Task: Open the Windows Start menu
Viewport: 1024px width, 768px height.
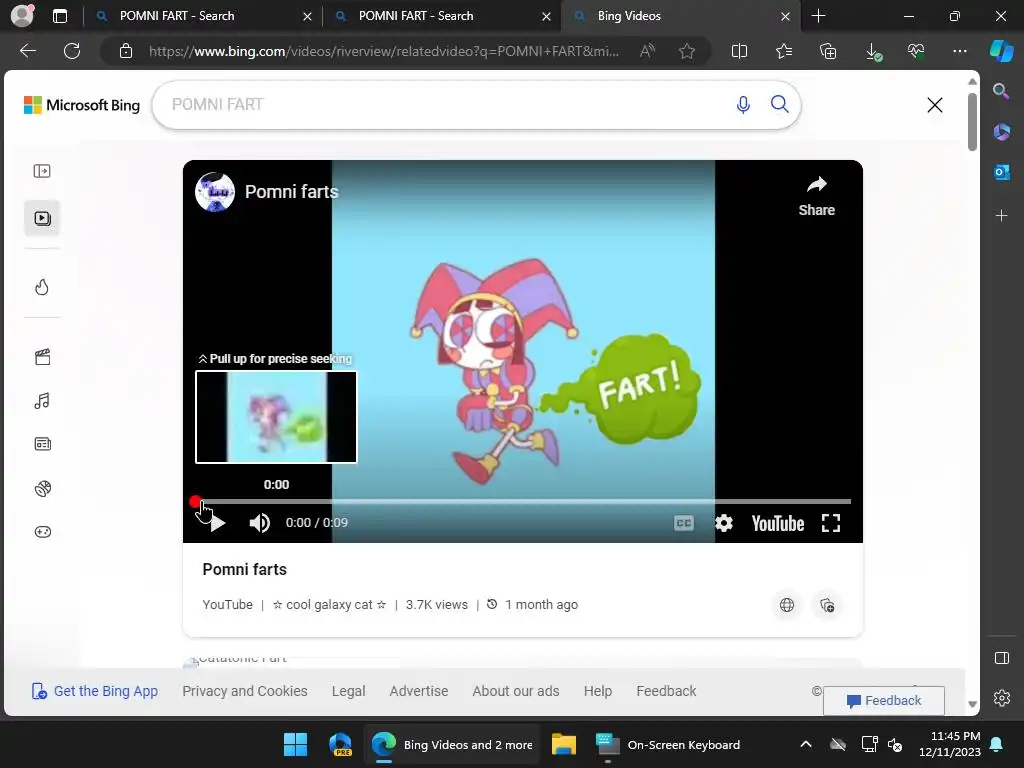Action: tap(295, 744)
